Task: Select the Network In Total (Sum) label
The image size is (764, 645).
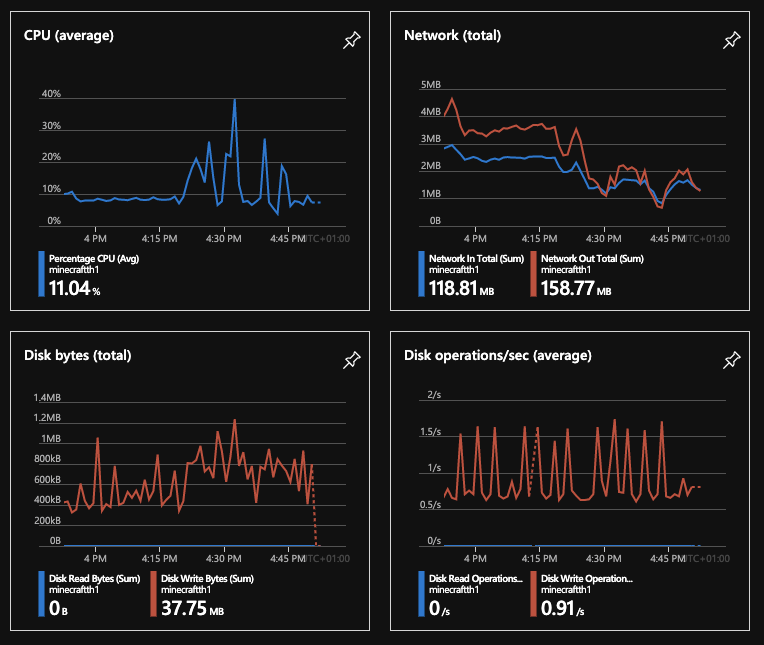Action: (x=476, y=259)
